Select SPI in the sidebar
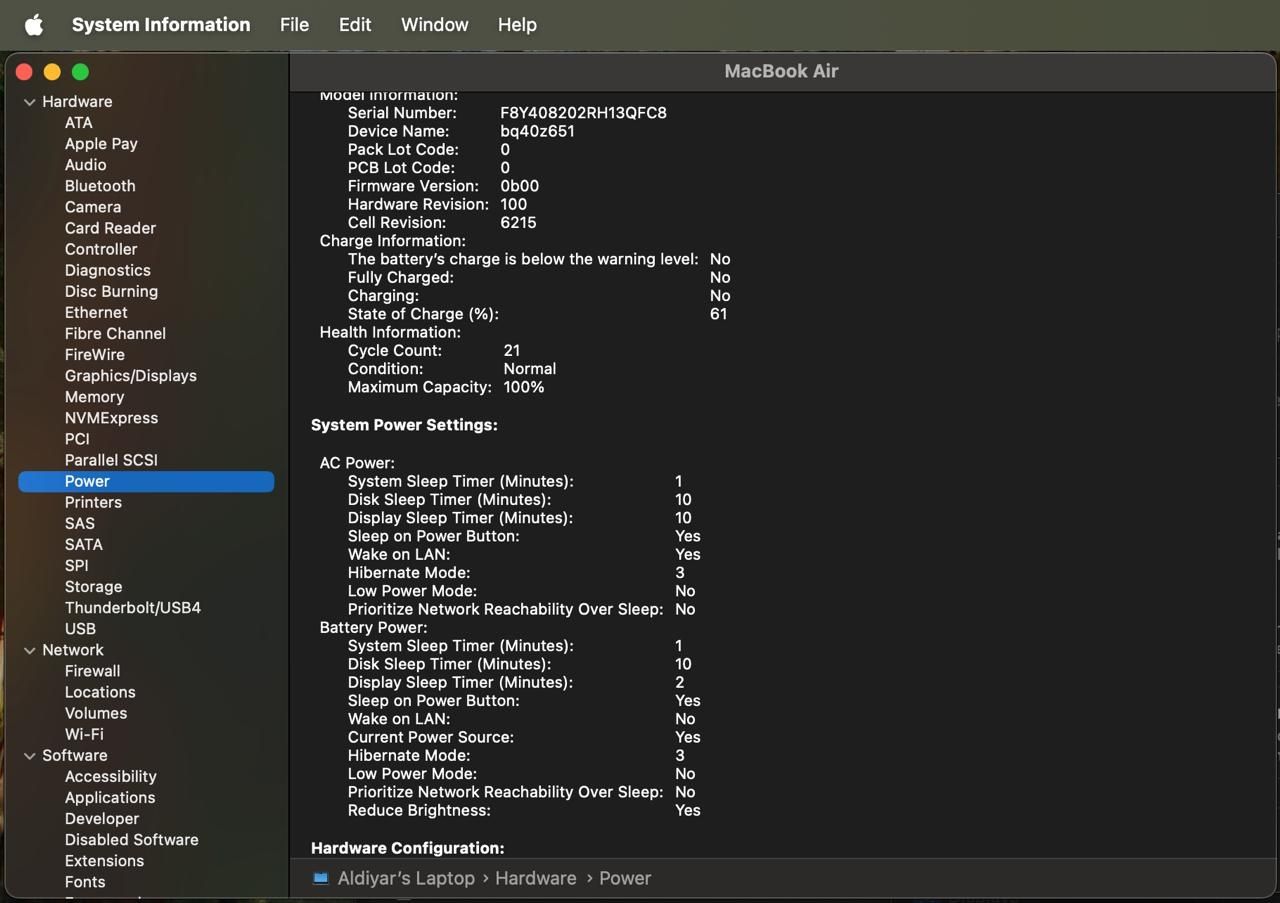 [x=77, y=565]
